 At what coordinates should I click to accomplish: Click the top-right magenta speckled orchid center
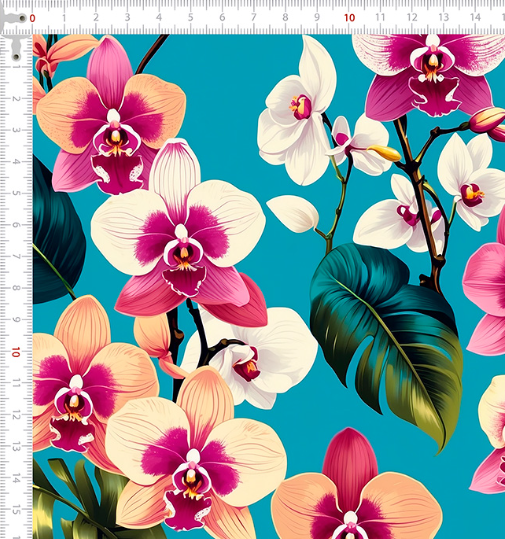click(432, 63)
